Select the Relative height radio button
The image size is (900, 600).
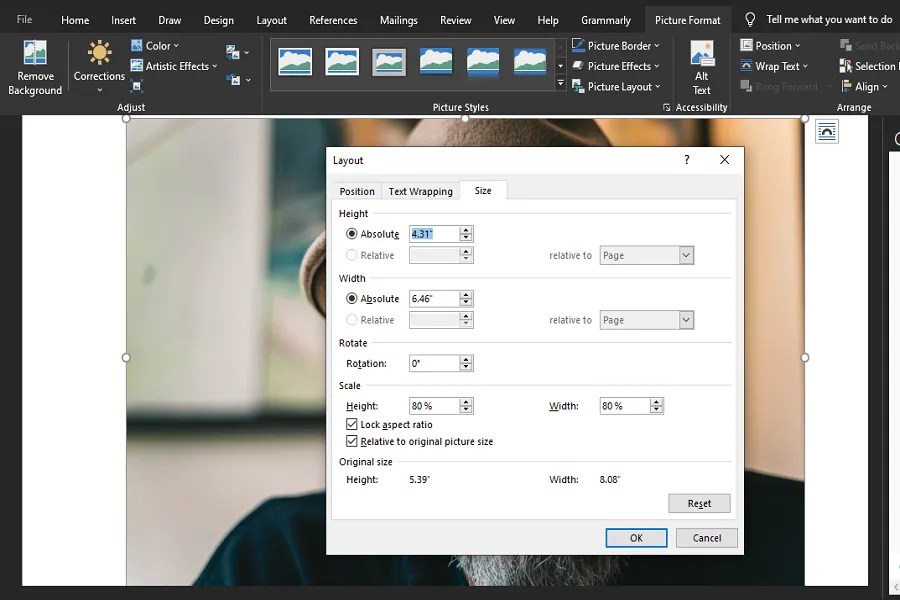(352, 255)
